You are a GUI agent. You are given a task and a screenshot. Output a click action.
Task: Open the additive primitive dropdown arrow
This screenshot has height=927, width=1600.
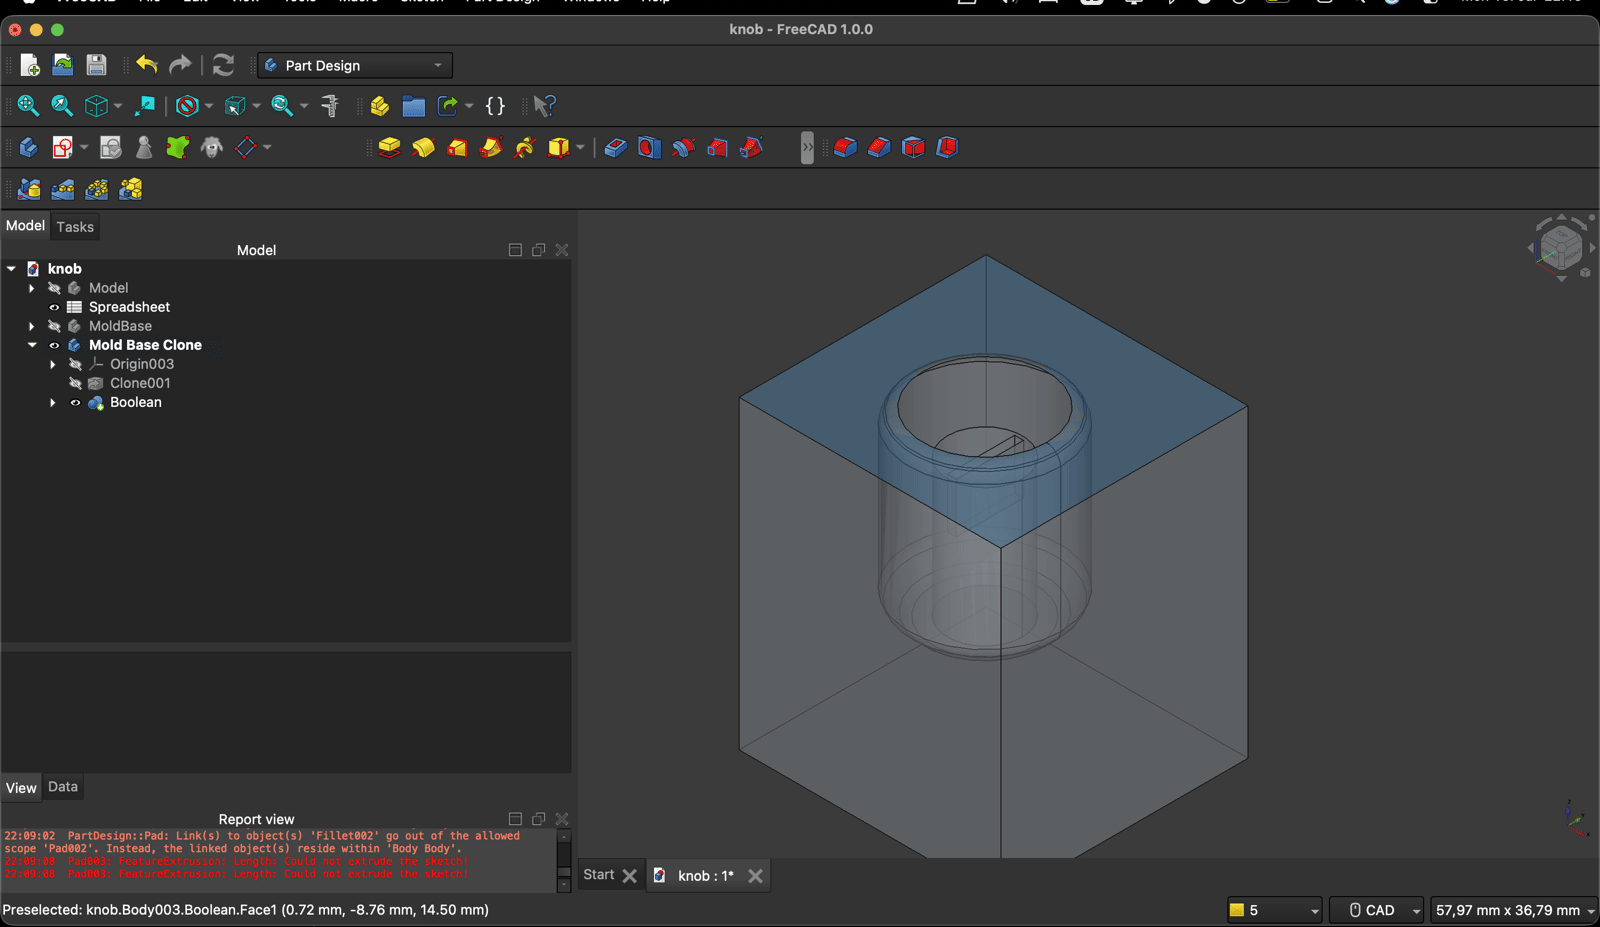click(x=580, y=148)
